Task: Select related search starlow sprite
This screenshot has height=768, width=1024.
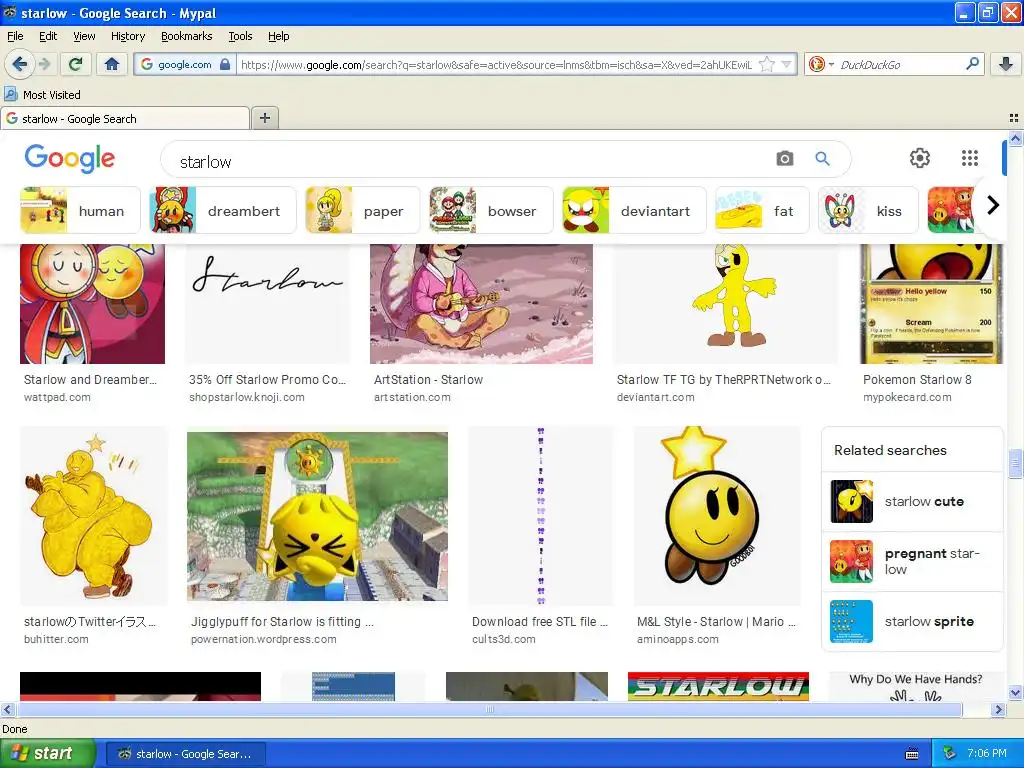Action: pyautogui.click(x=912, y=622)
